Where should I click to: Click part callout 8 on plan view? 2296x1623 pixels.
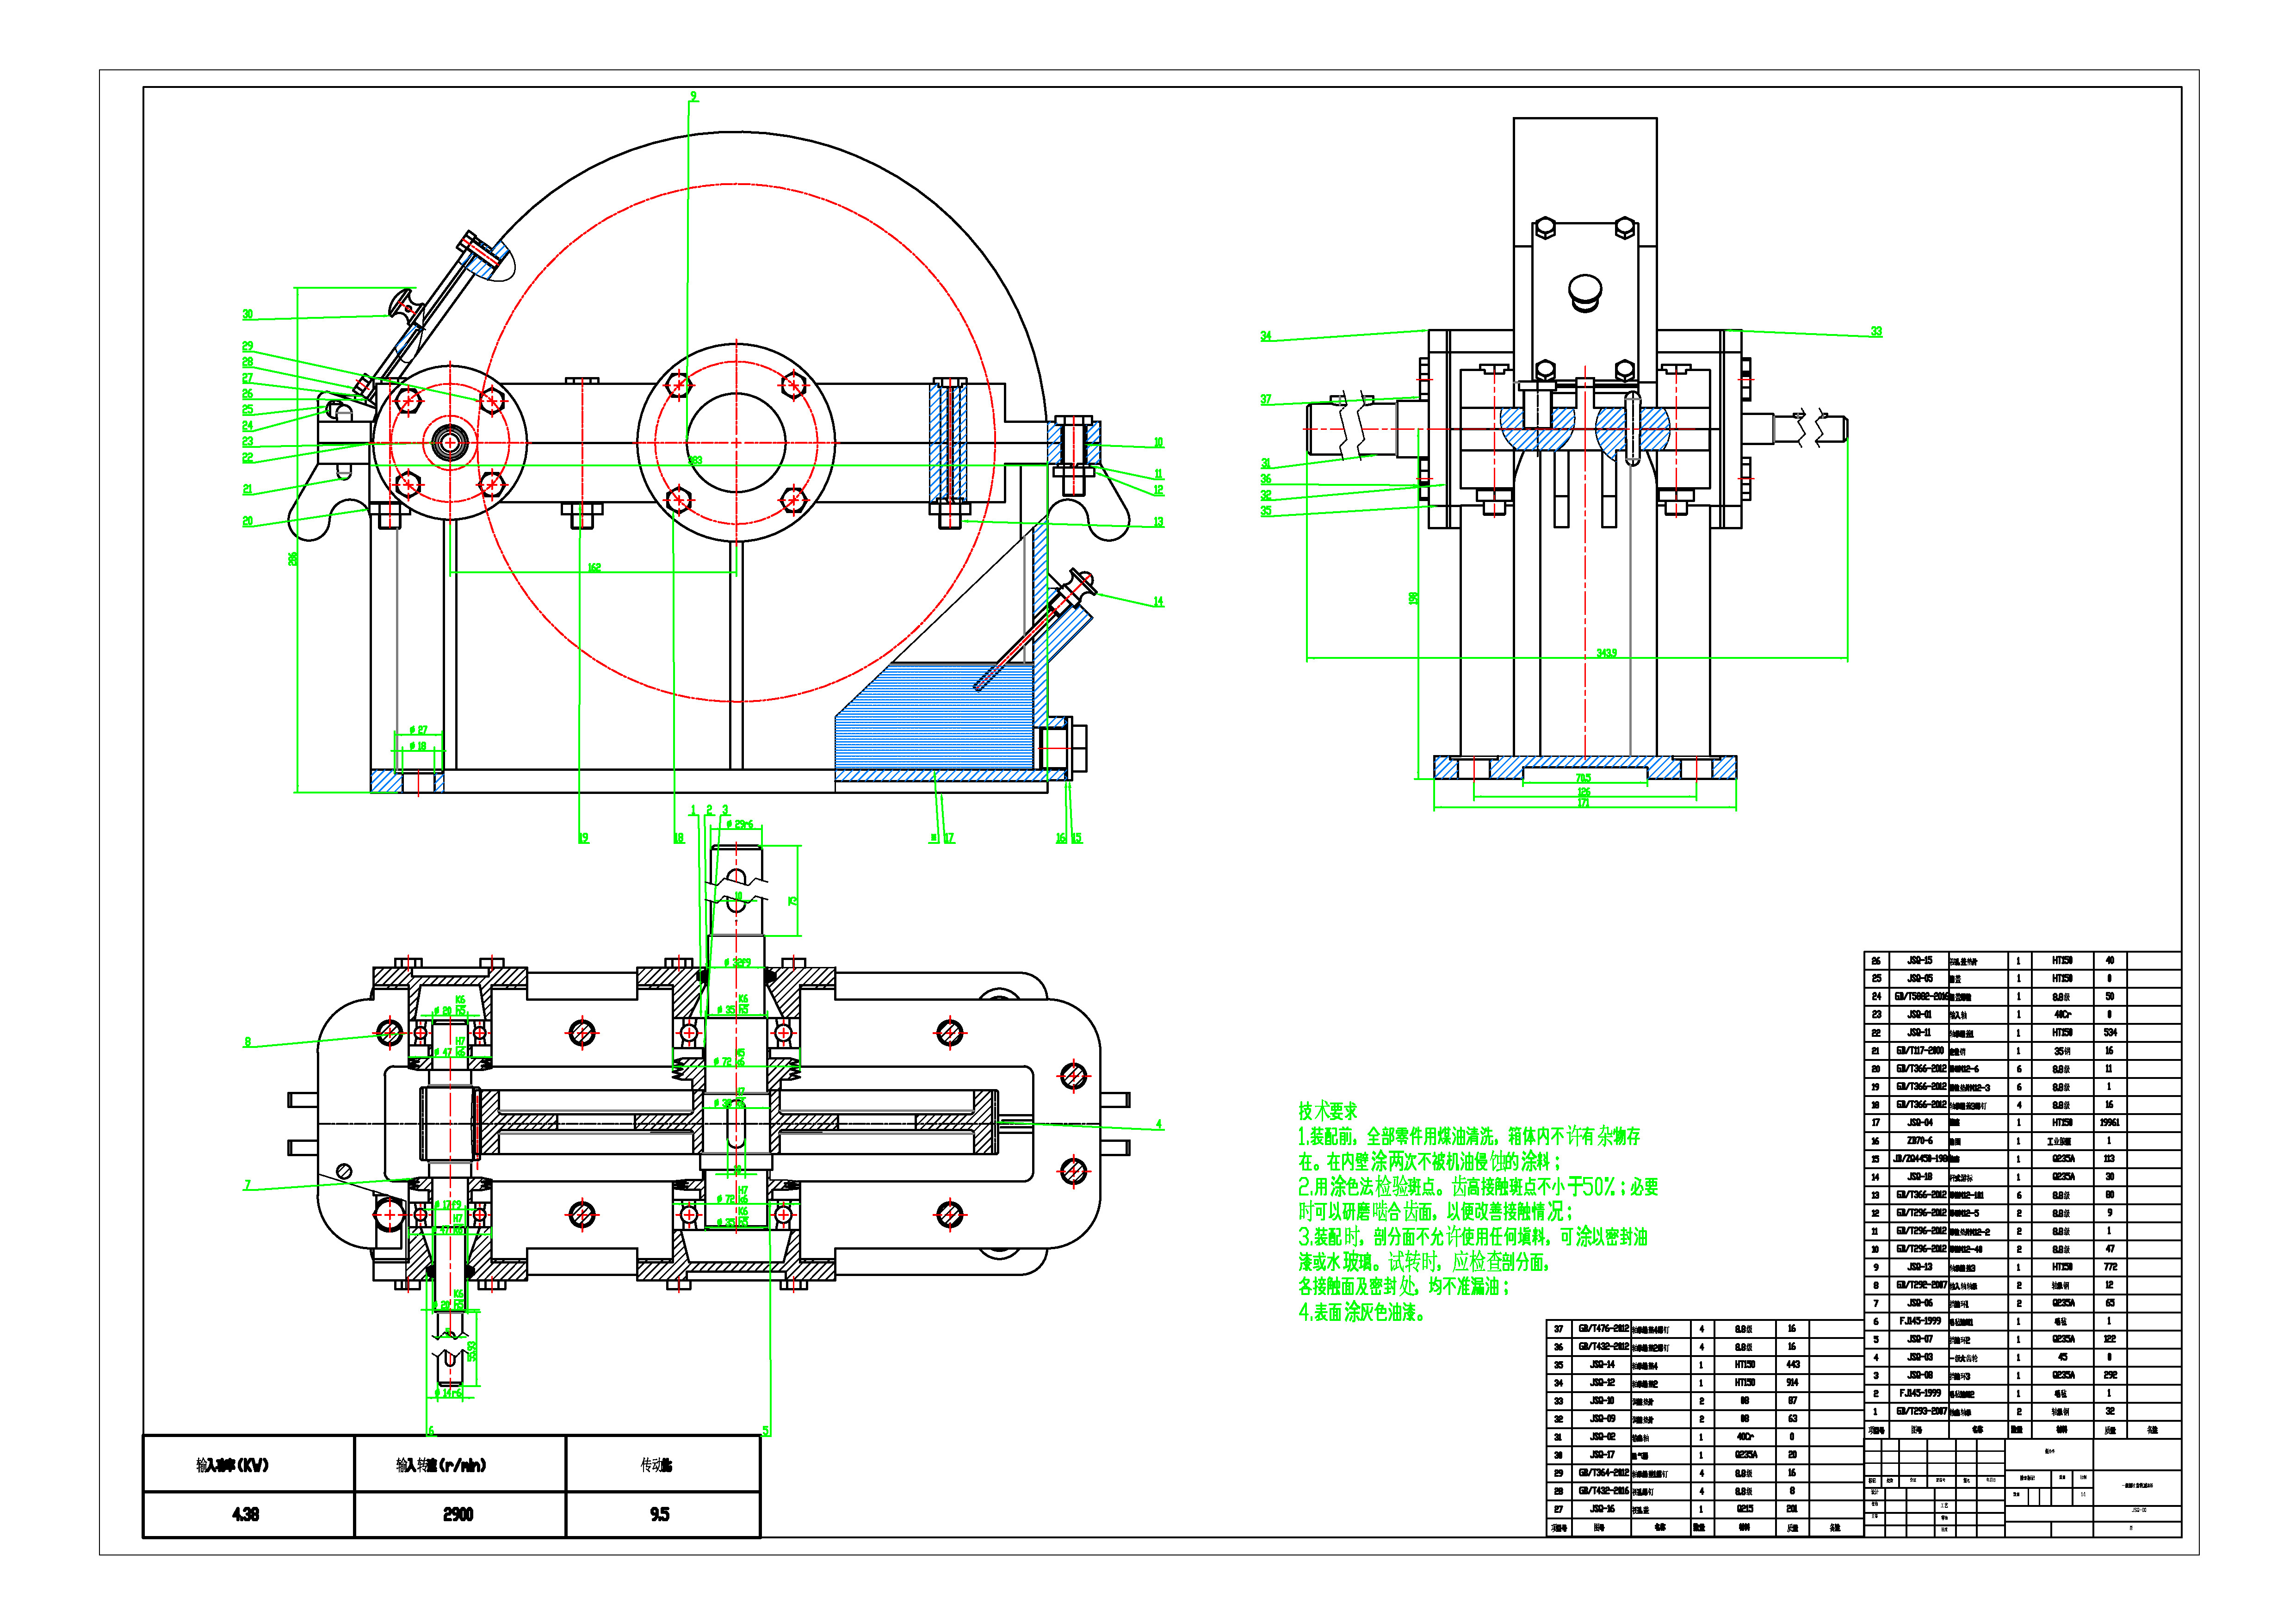pos(247,1042)
